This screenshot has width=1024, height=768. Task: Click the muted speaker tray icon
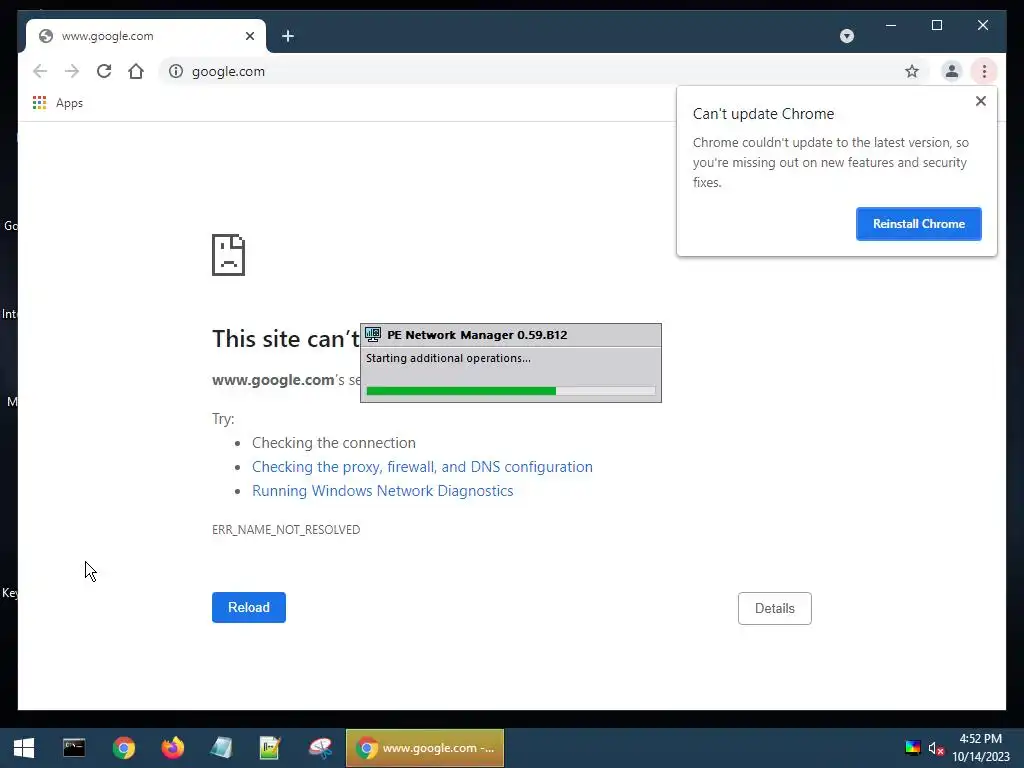[x=936, y=748]
